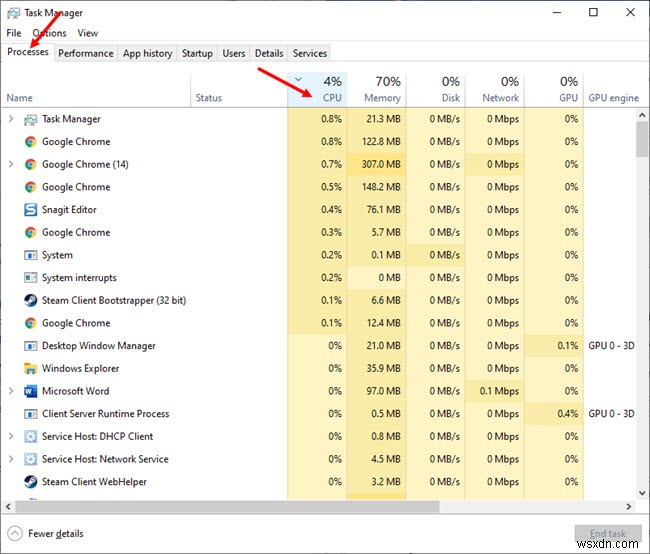Click the Fewer details link
Screen dimensions: 650x554
(x=56, y=534)
